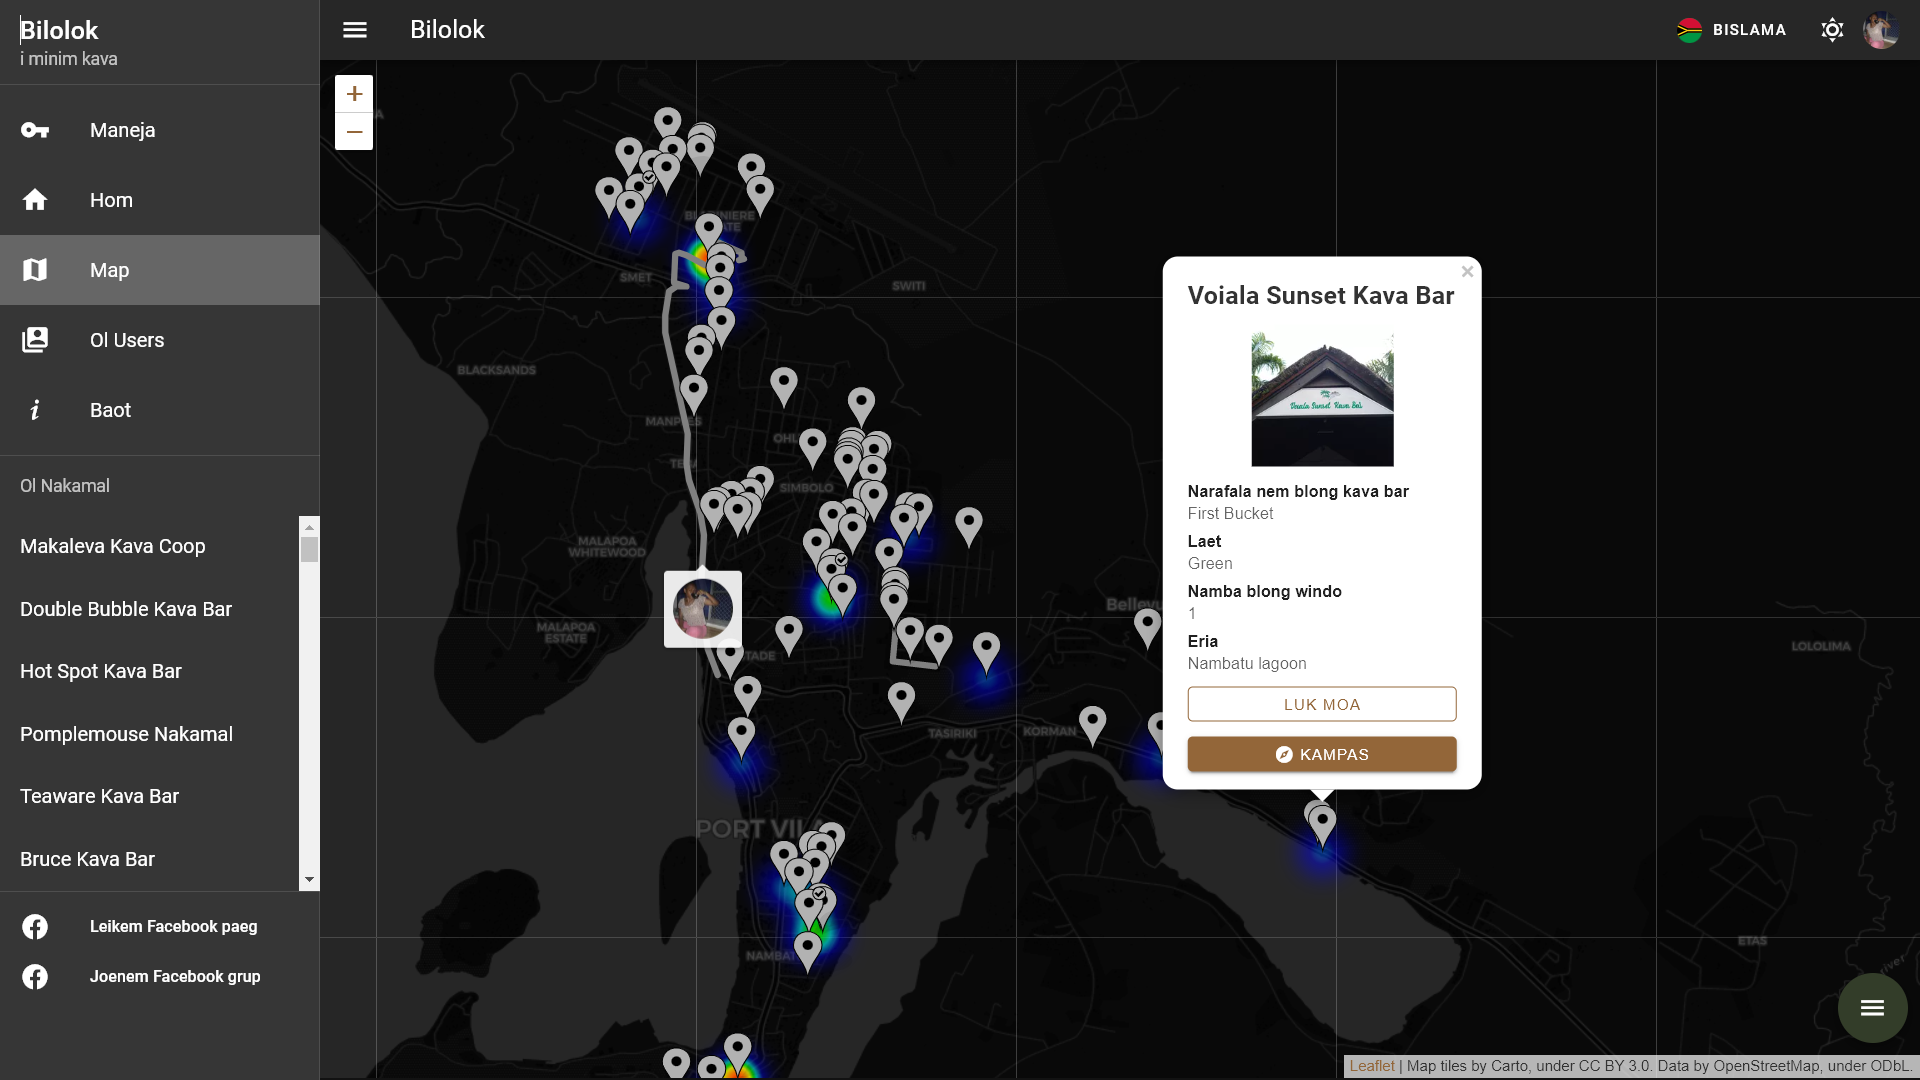Click the Facebook icon beside Joenem Facebook grup
Viewport: 1920px width, 1080px height.
click(35, 977)
